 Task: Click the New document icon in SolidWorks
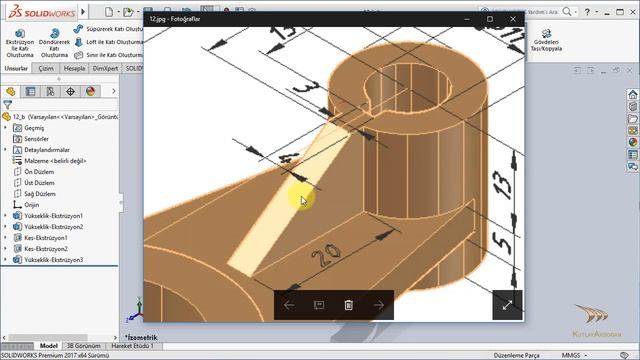tap(109, 12)
